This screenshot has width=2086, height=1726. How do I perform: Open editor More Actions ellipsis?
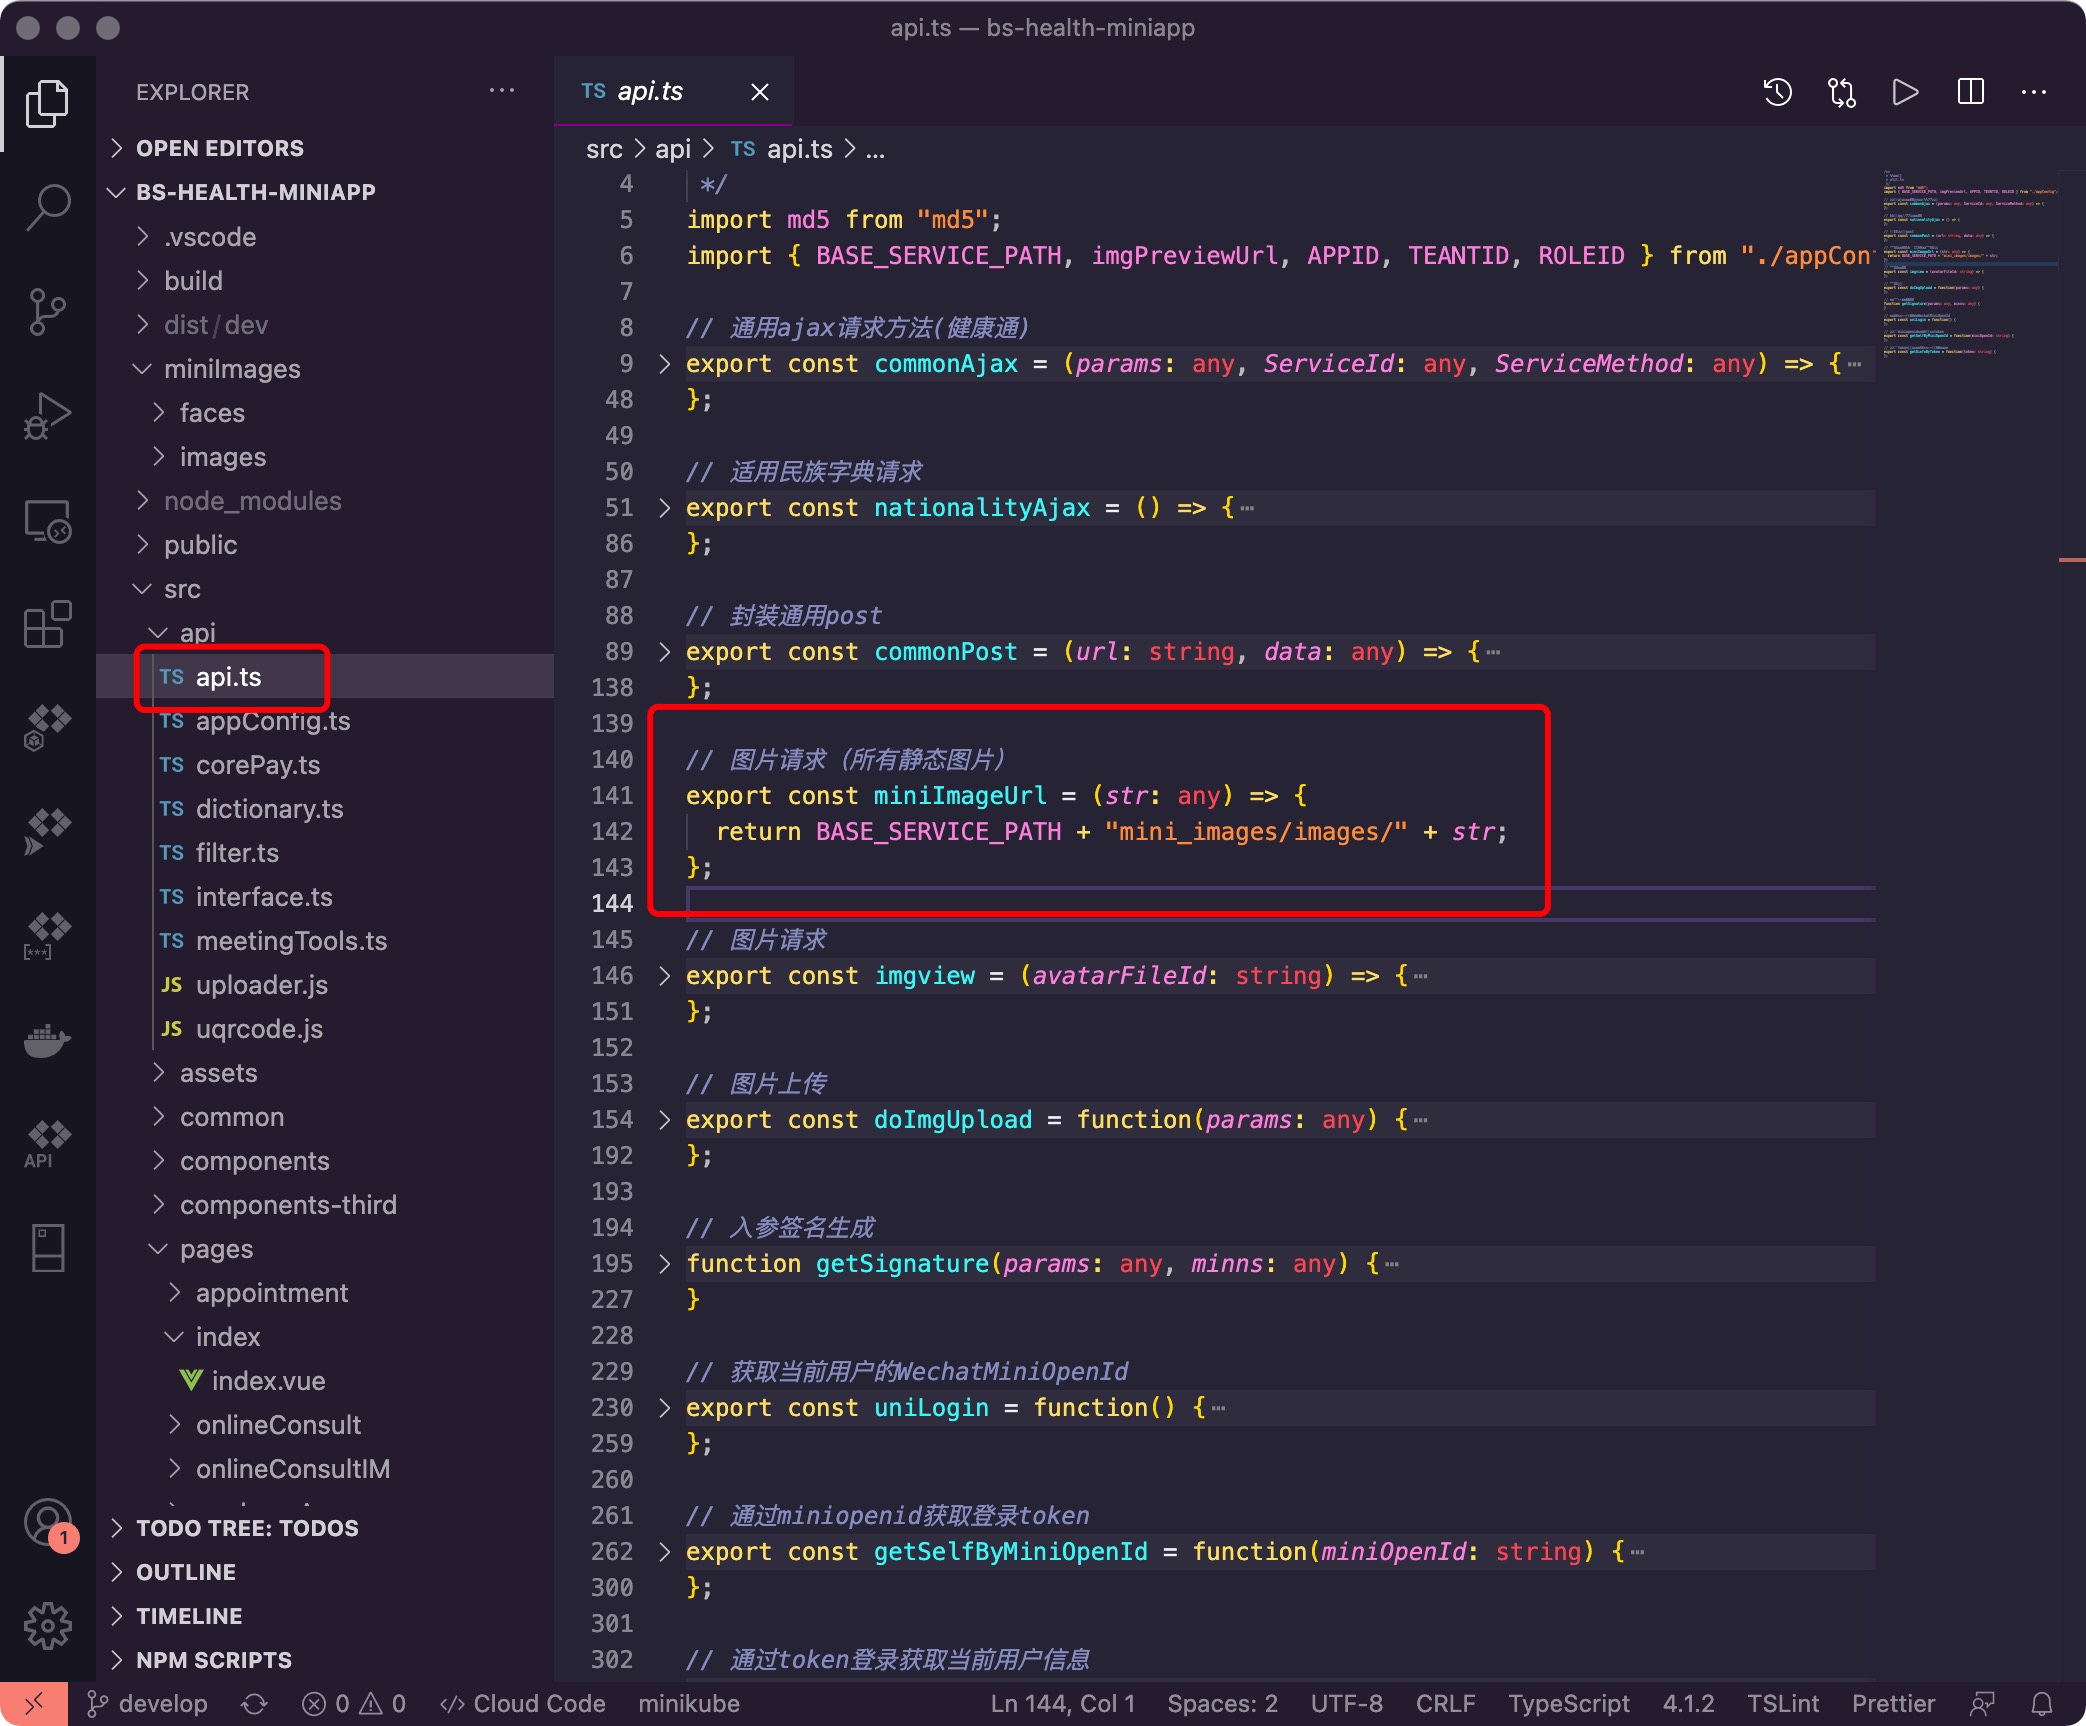coord(2033,92)
